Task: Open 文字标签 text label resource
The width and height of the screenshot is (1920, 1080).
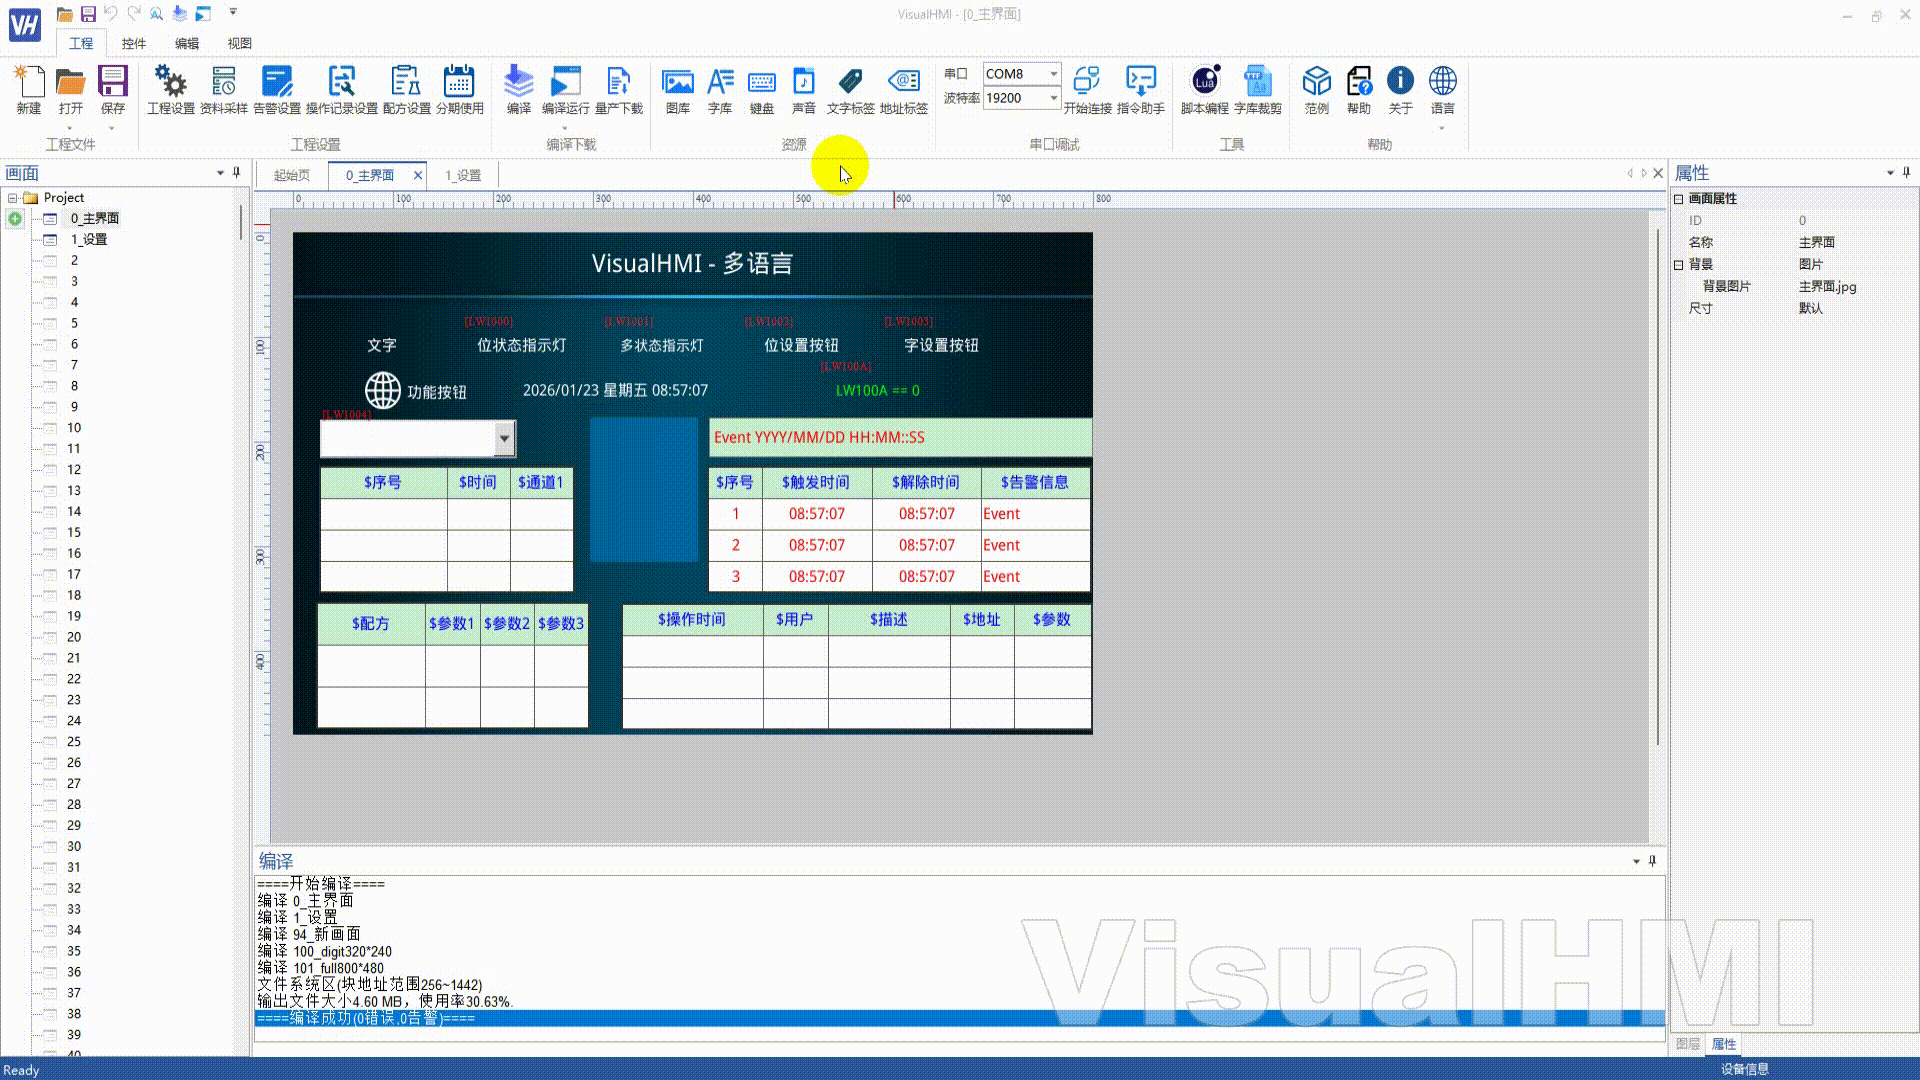Action: [x=850, y=89]
